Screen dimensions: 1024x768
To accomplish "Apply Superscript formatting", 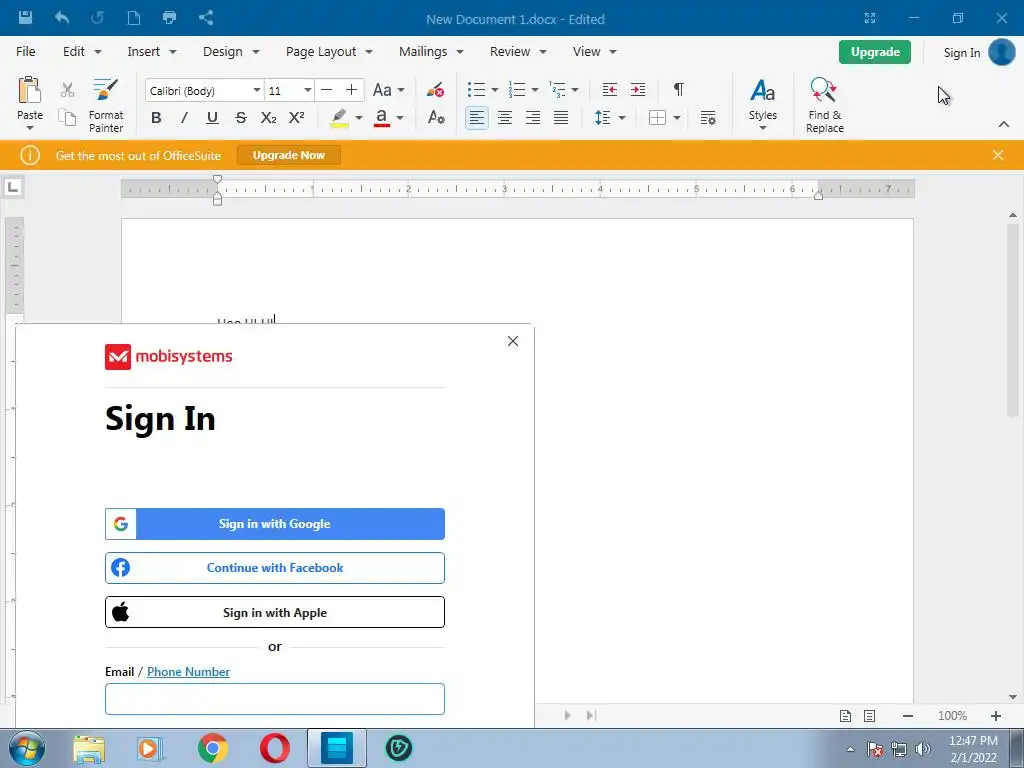I will pos(296,118).
